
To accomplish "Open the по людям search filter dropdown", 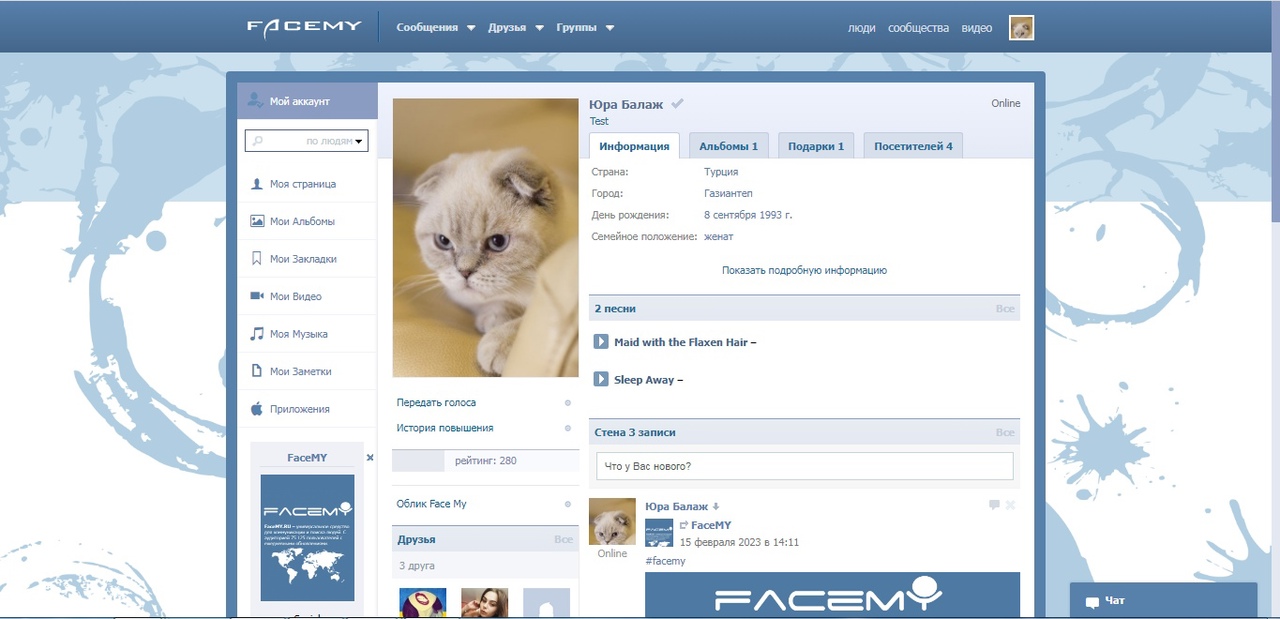I will point(359,142).
